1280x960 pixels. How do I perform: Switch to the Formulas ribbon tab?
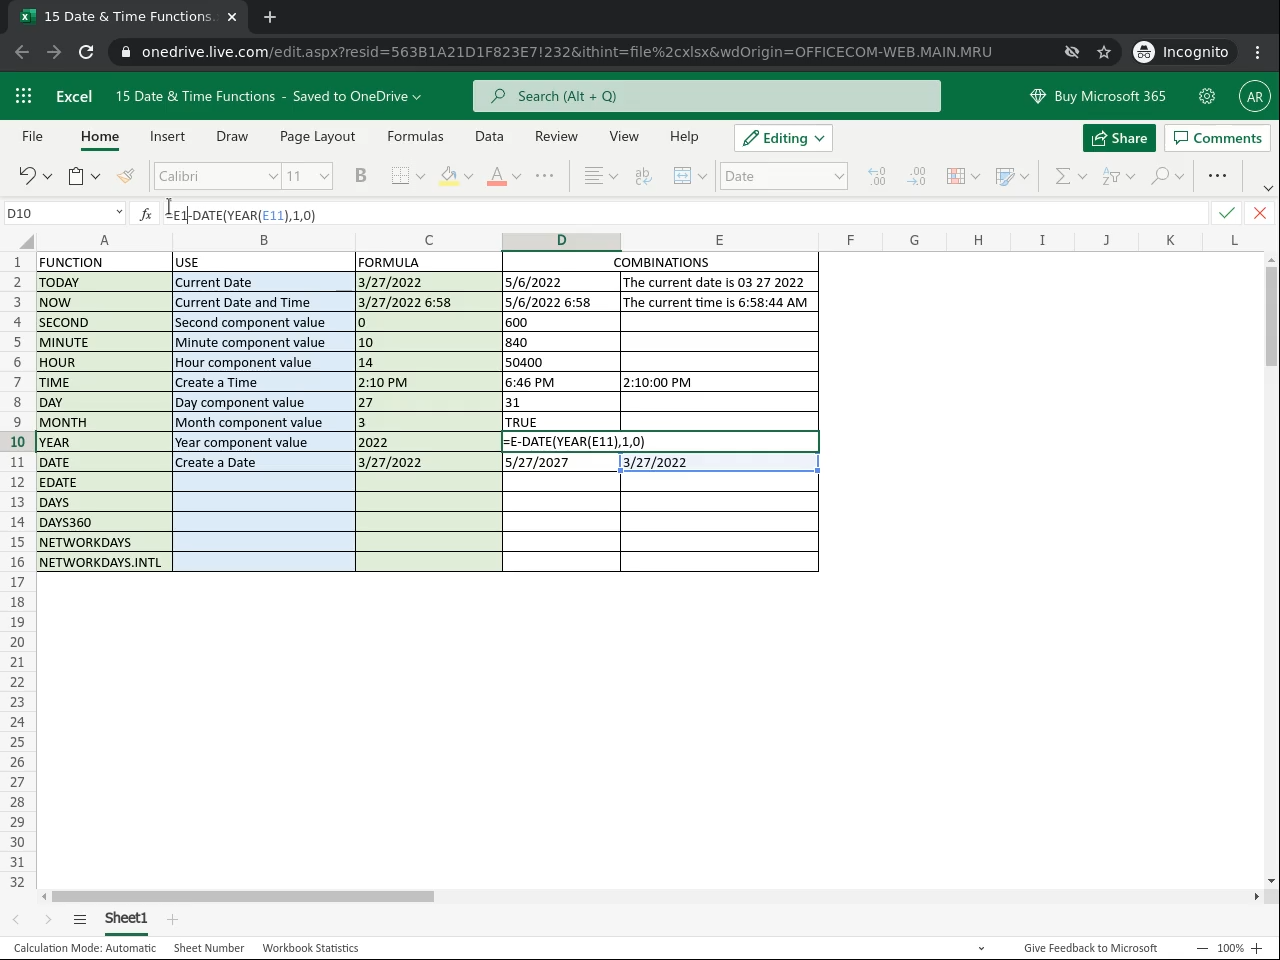[x=415, y=136]
